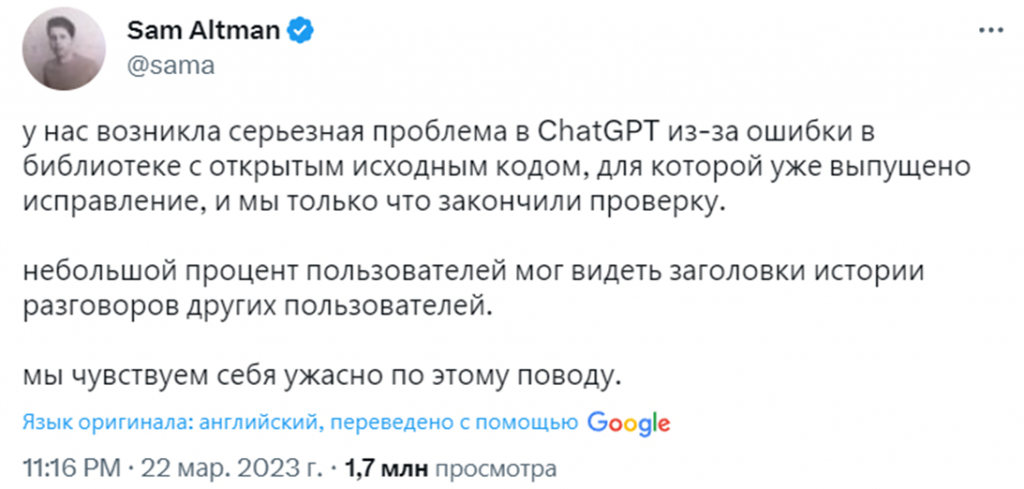Click the '1,7 млн' views count
1024x489 pixels.
pyautogui.click(x=385, y=467)
